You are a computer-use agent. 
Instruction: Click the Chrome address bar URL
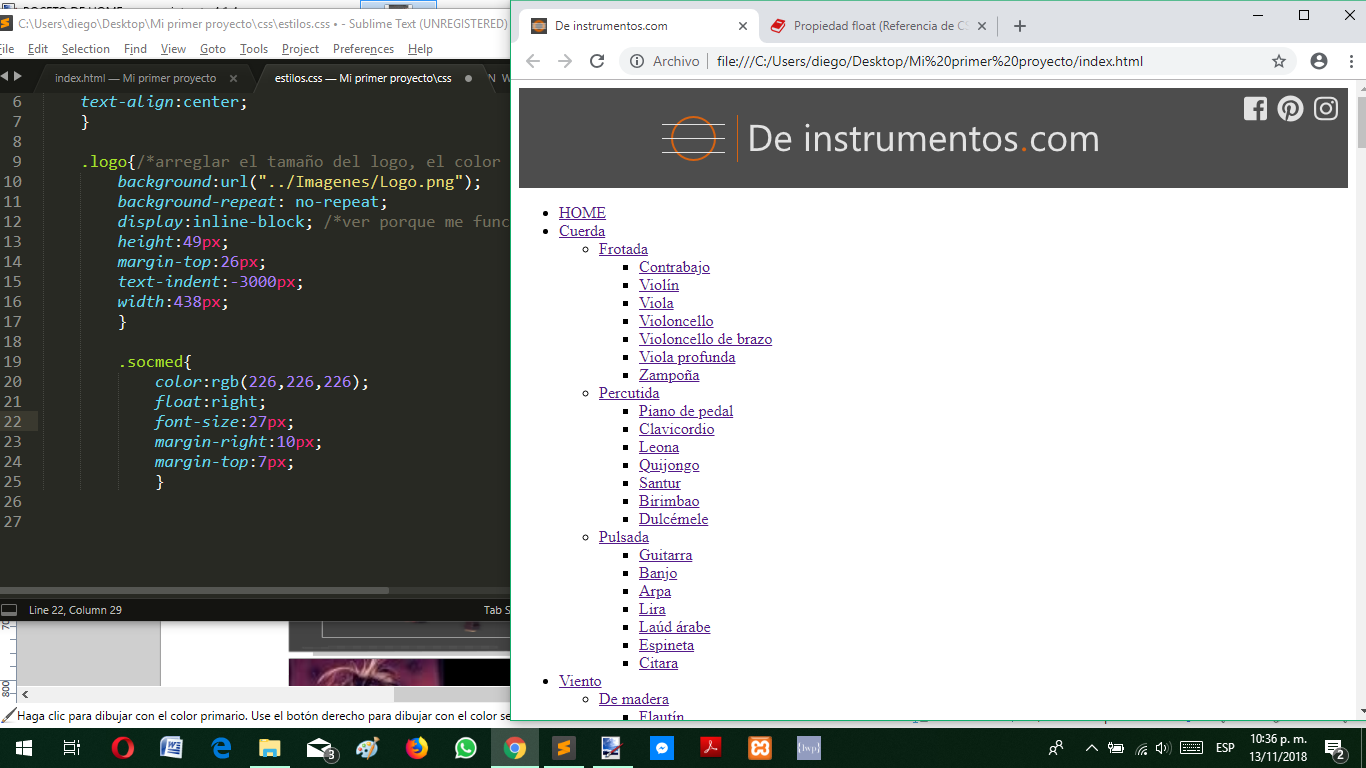click(930, 61)
